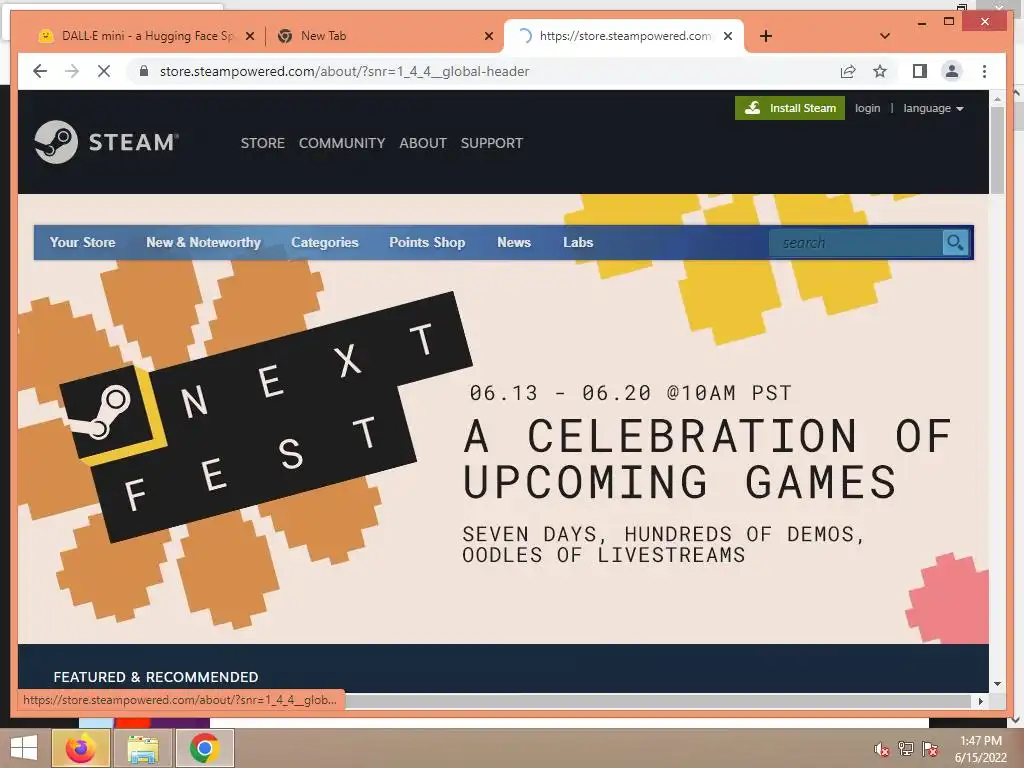Launch Firefox from the taskbar
1024x768 pixels.
(81, 748)
